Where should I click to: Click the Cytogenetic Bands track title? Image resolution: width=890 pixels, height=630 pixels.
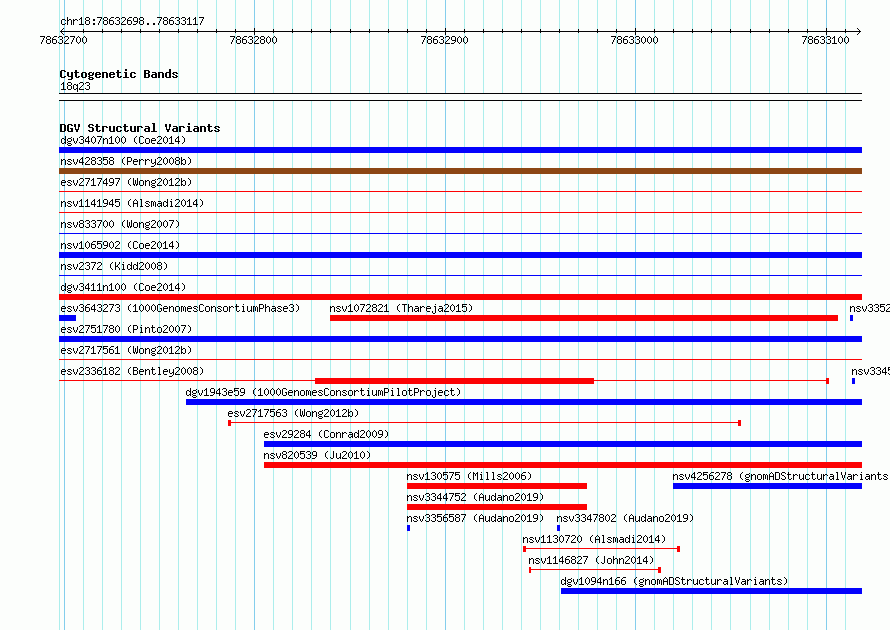pos(119,74)
